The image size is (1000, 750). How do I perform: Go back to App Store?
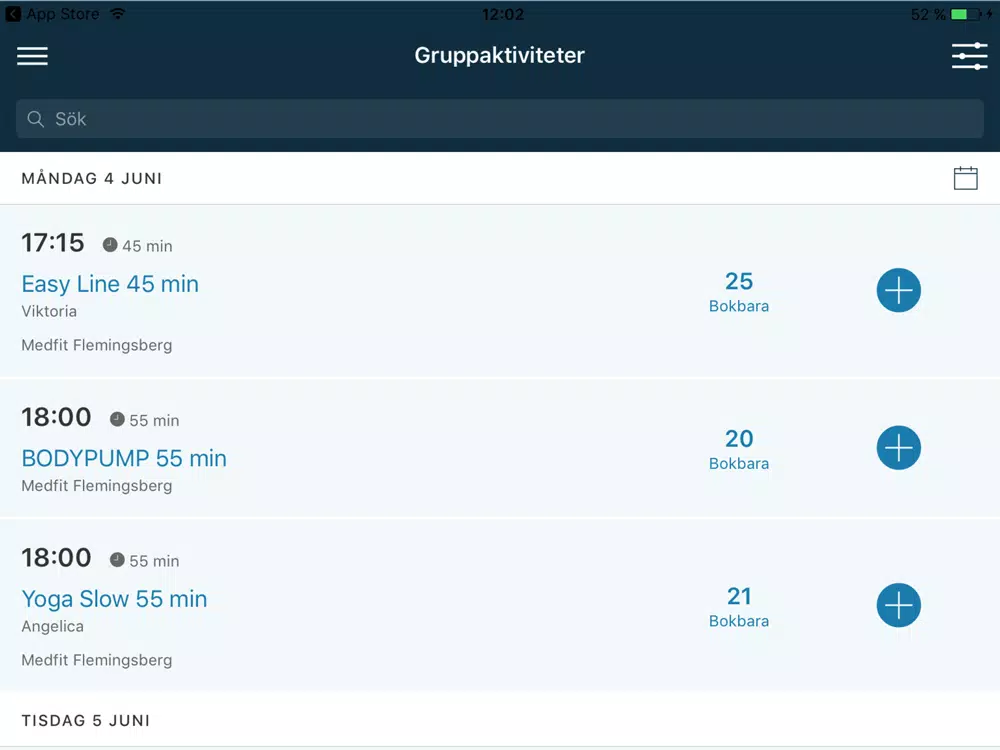(54, 14)
